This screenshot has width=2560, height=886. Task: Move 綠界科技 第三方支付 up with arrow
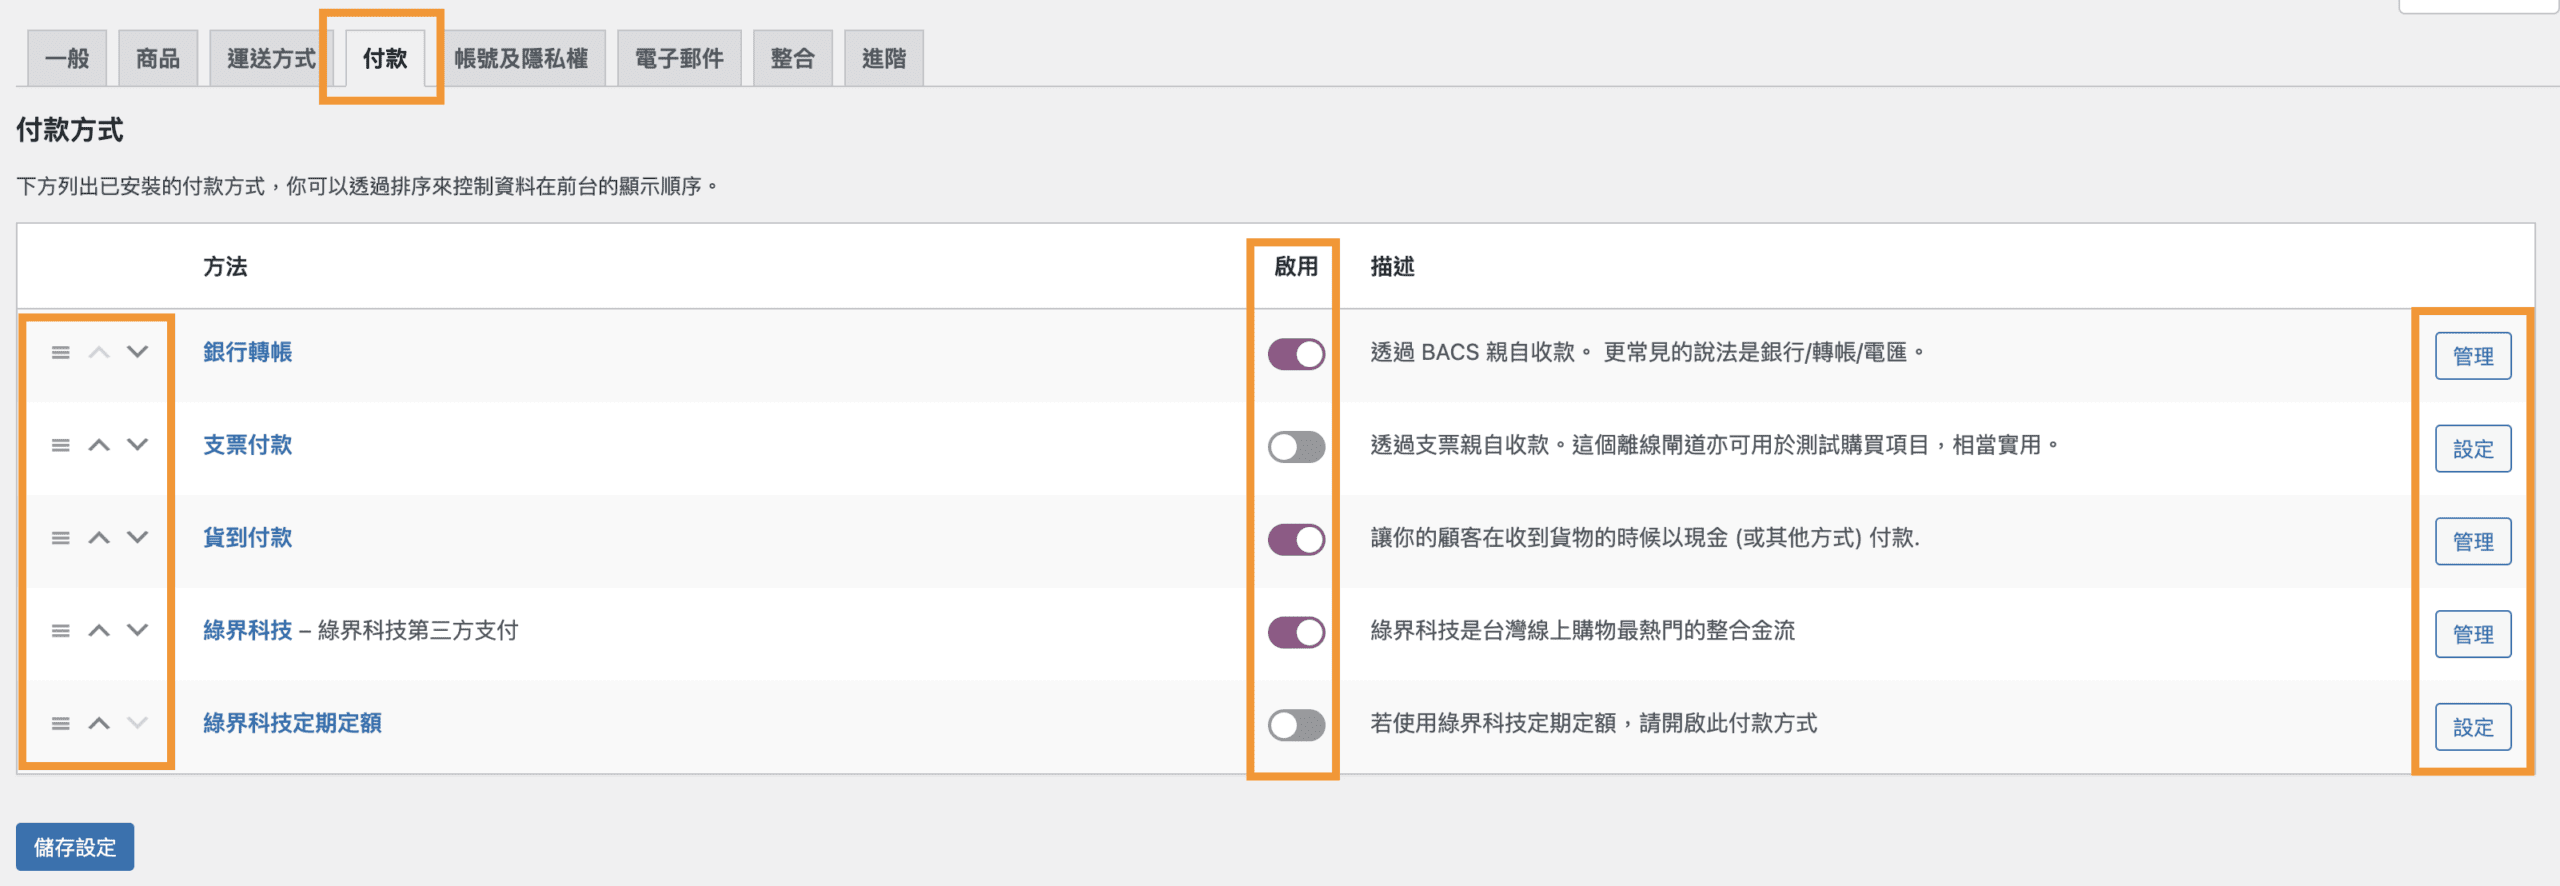tap(99, 631)
